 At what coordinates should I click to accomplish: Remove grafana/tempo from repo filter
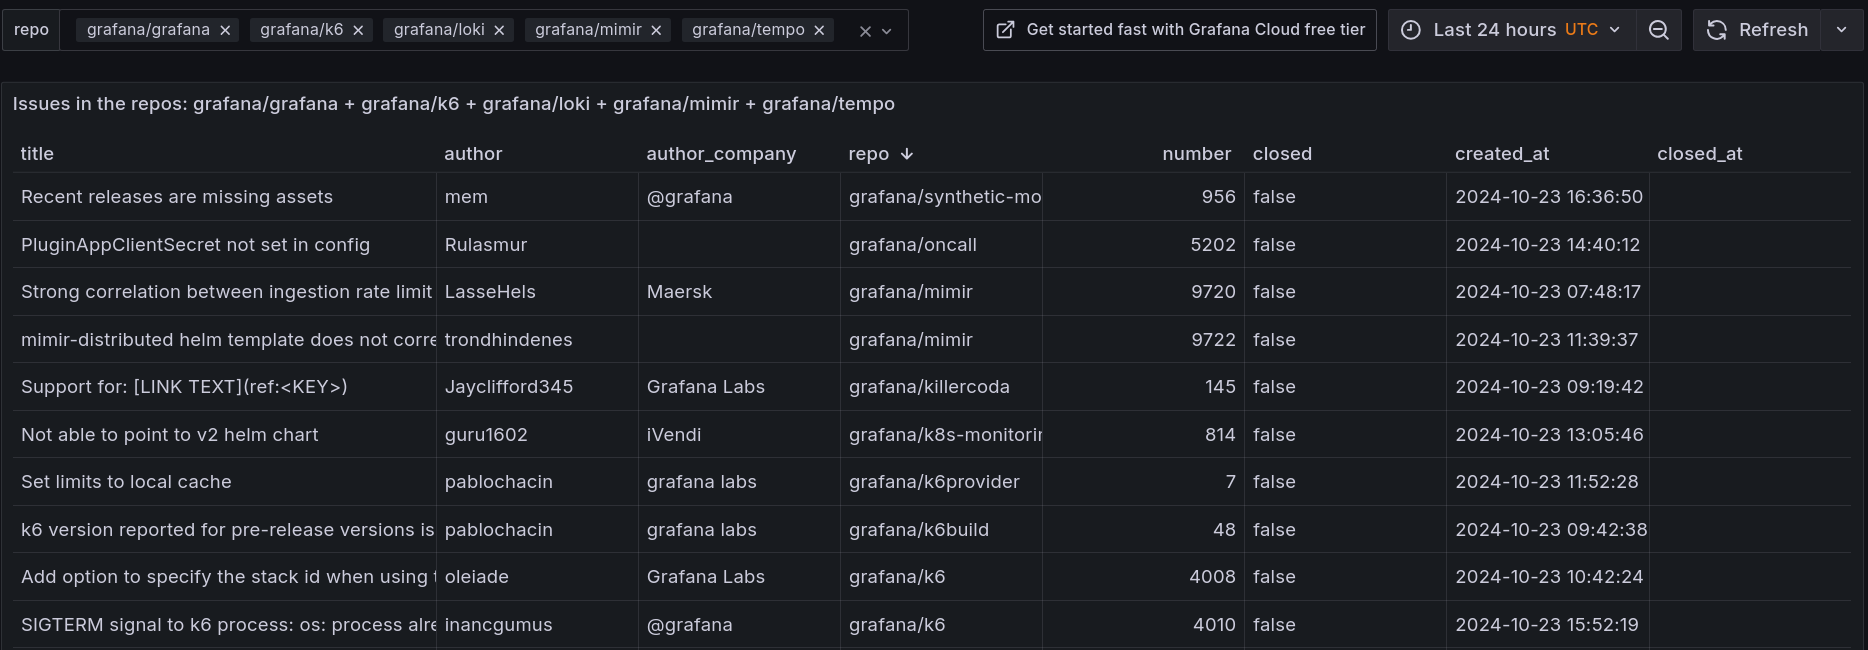click(x=819, y=30)
